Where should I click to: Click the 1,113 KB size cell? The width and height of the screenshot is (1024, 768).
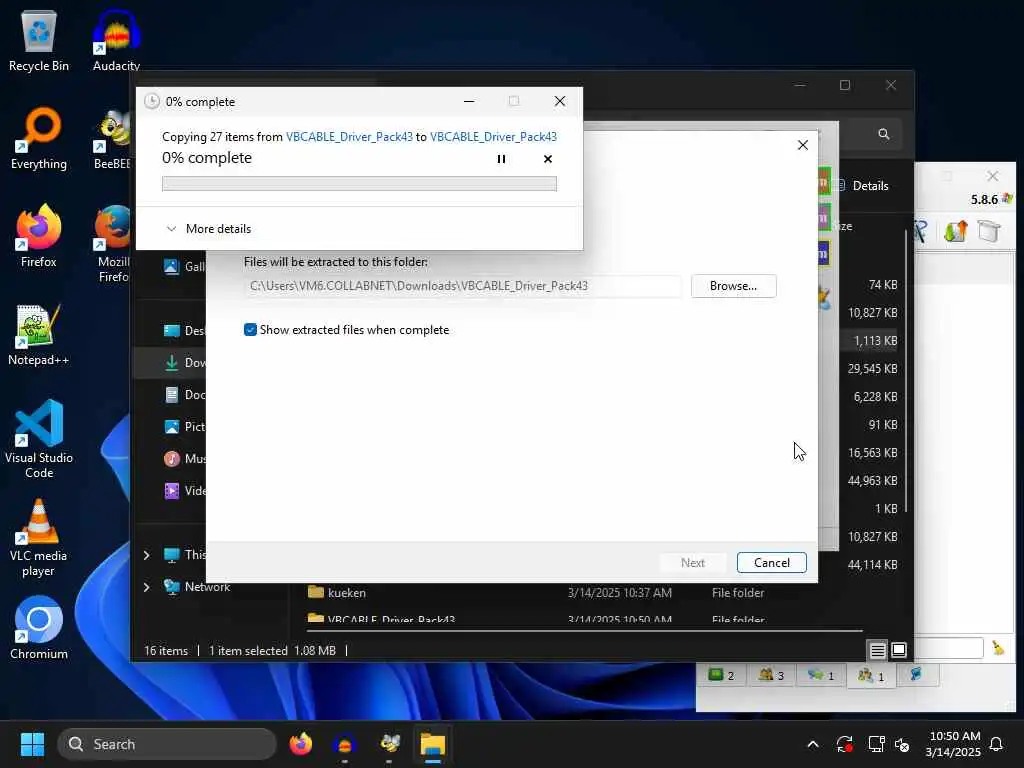(x=875, y=341)
